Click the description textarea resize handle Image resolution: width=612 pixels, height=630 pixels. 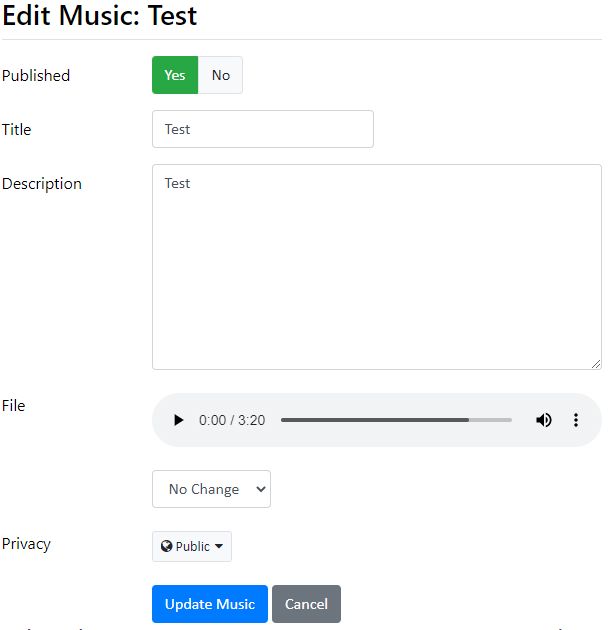point(596,364)
